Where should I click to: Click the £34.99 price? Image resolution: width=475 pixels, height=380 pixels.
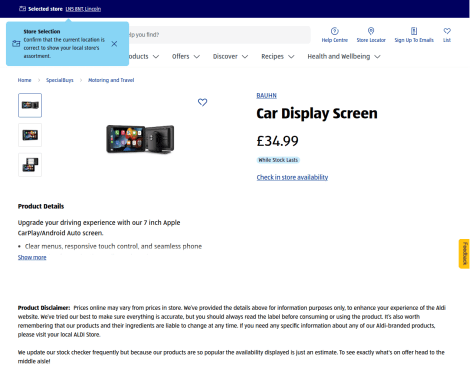click(x=277, y=141)
